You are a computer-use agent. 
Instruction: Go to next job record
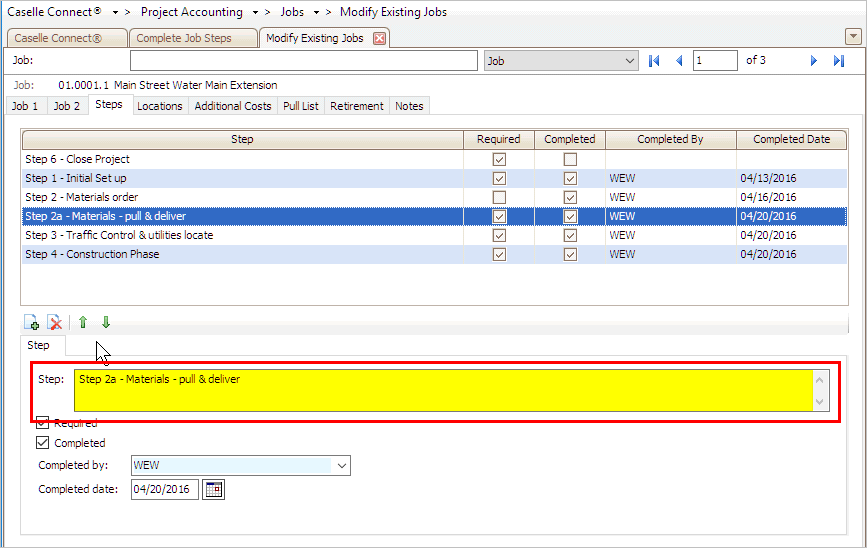coord(814,61)
